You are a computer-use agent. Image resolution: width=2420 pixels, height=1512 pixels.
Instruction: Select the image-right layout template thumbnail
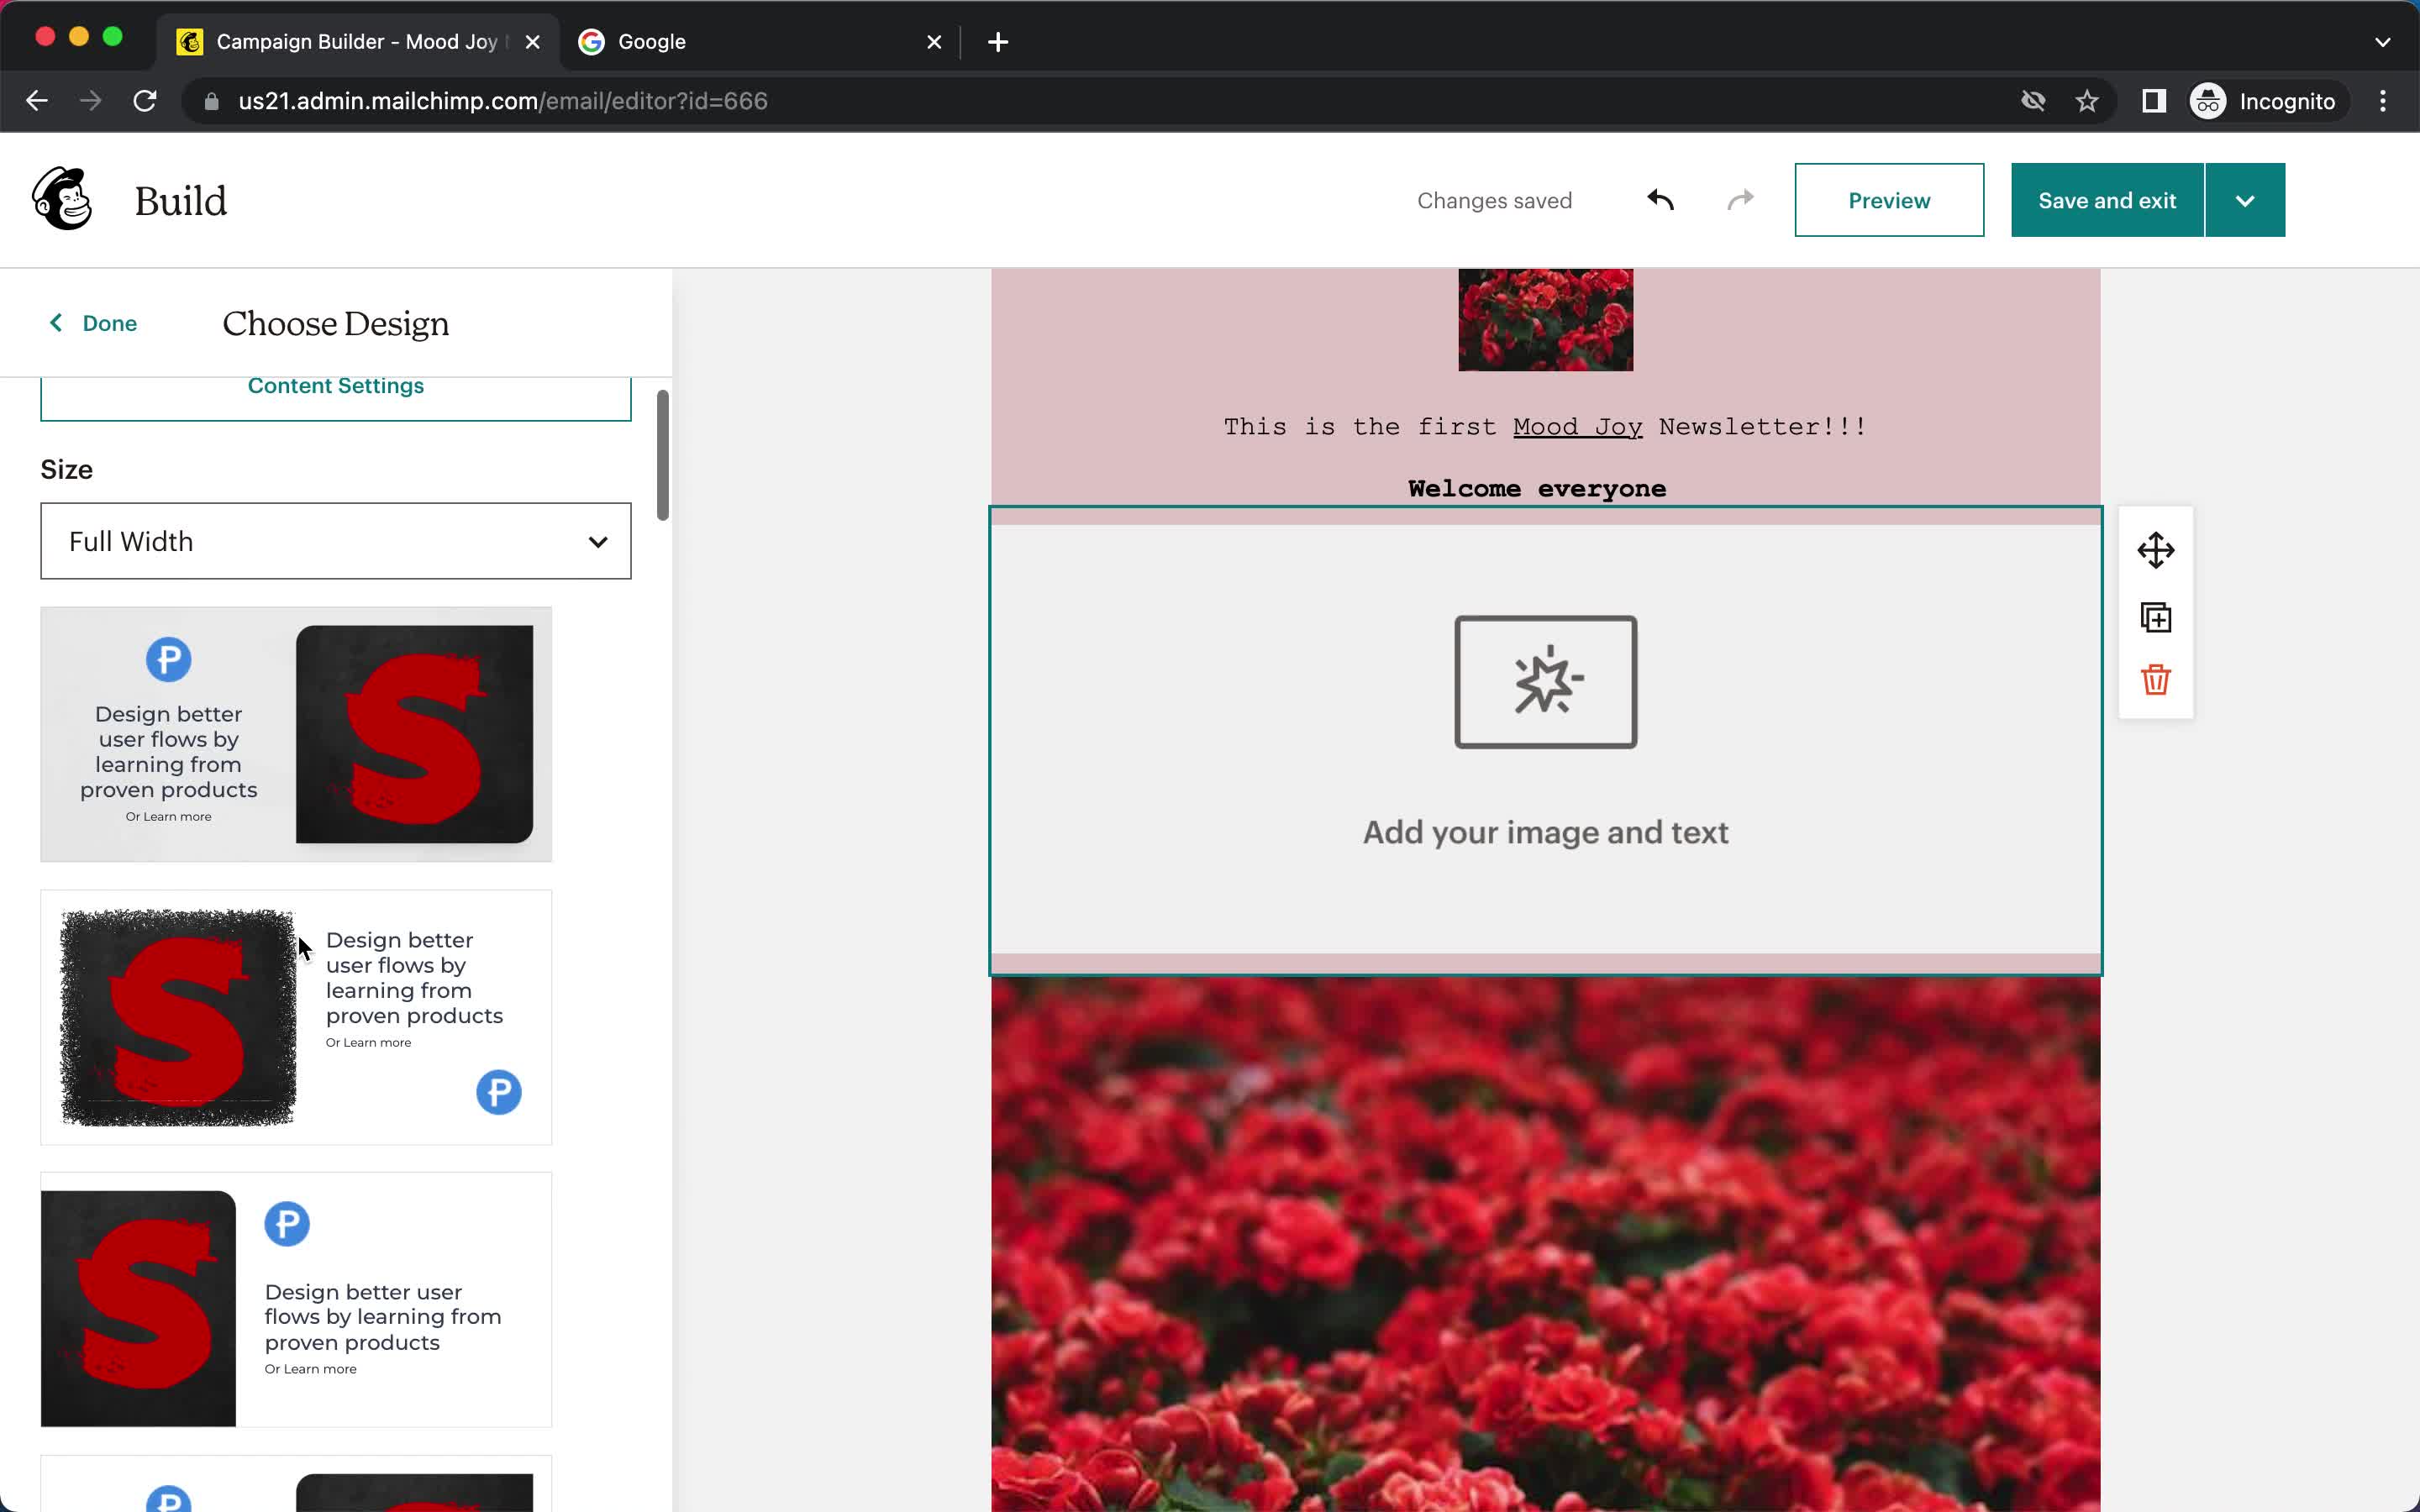pos(296,732)
